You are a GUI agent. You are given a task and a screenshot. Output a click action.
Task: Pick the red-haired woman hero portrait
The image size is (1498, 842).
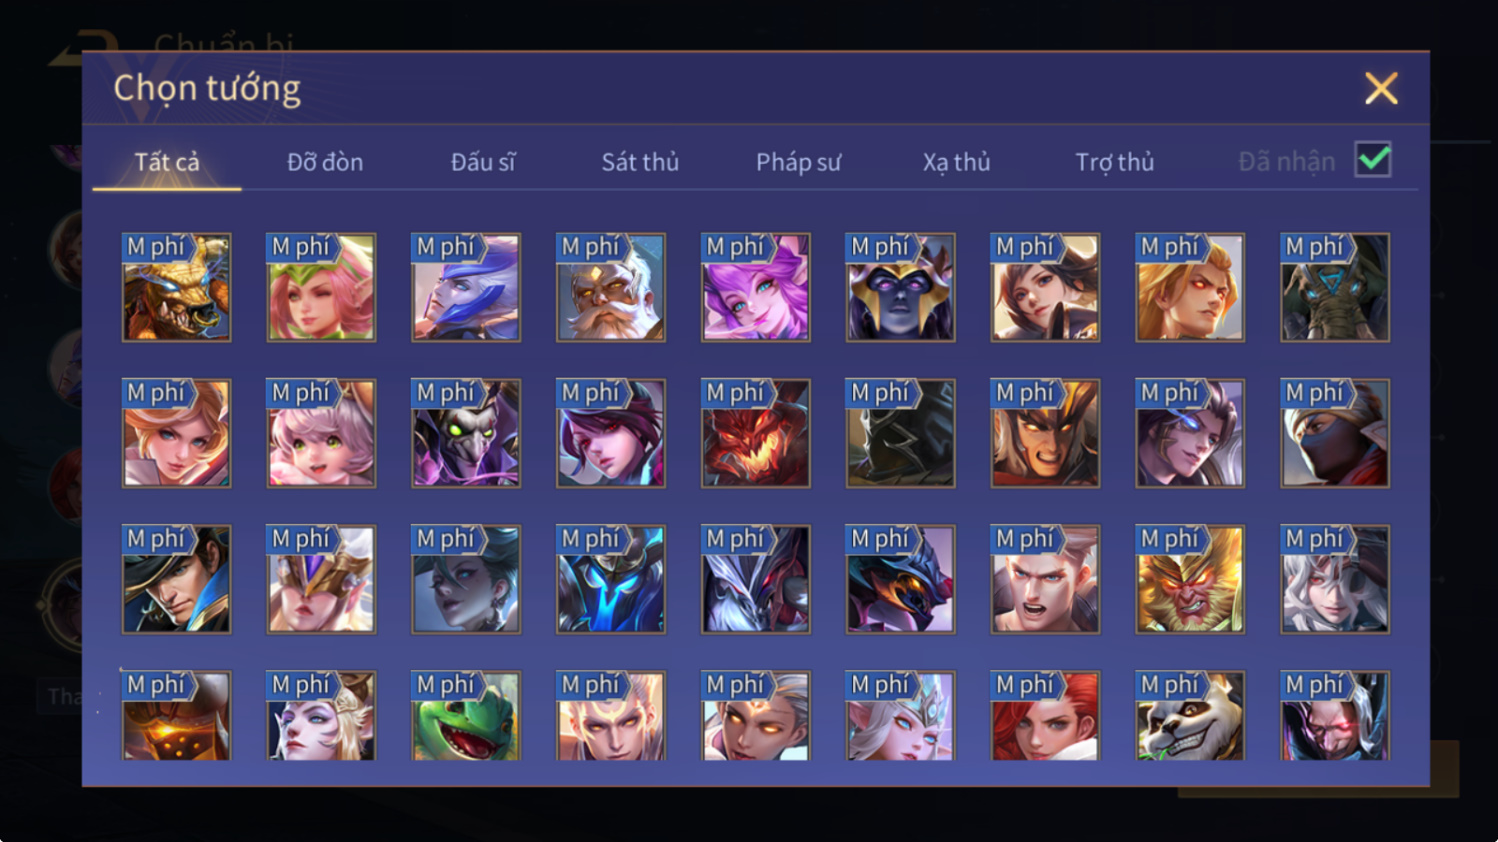click(1045, 716)
